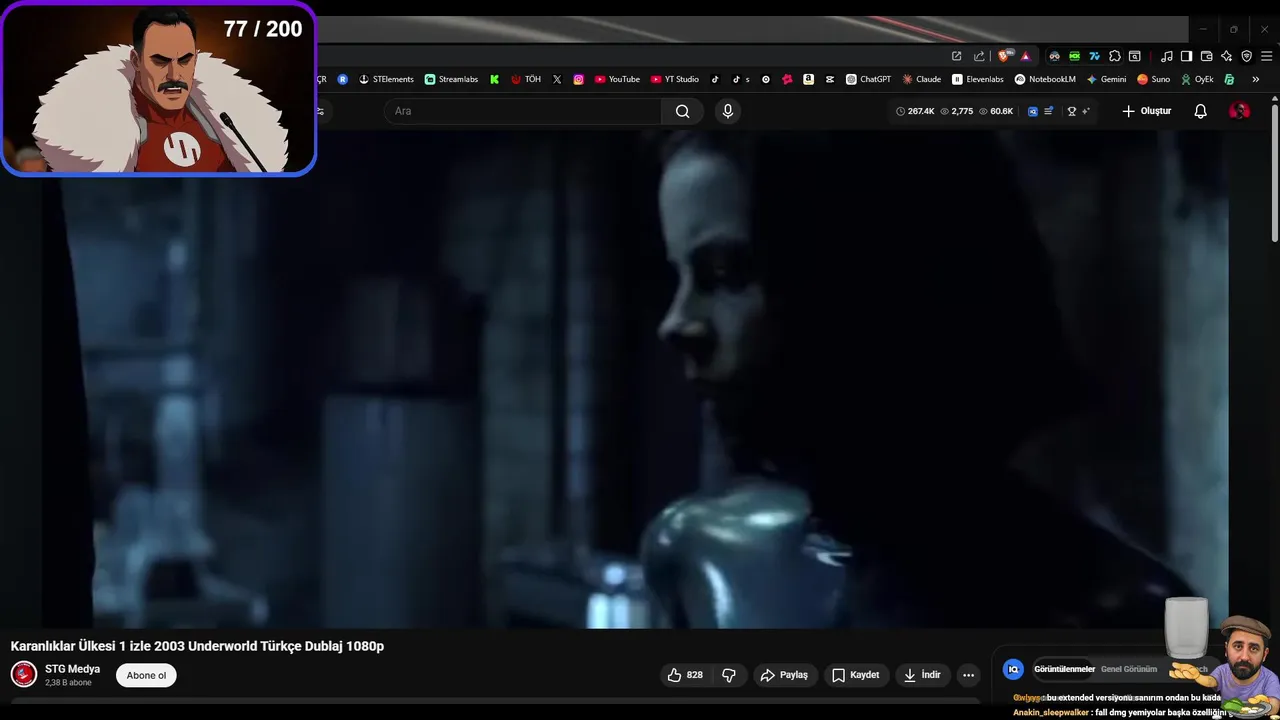The height and width of the screenshot is (720, 1280).
Task: Click the 267.4K stat in the stats bar
Action: (x=915, y=111)
